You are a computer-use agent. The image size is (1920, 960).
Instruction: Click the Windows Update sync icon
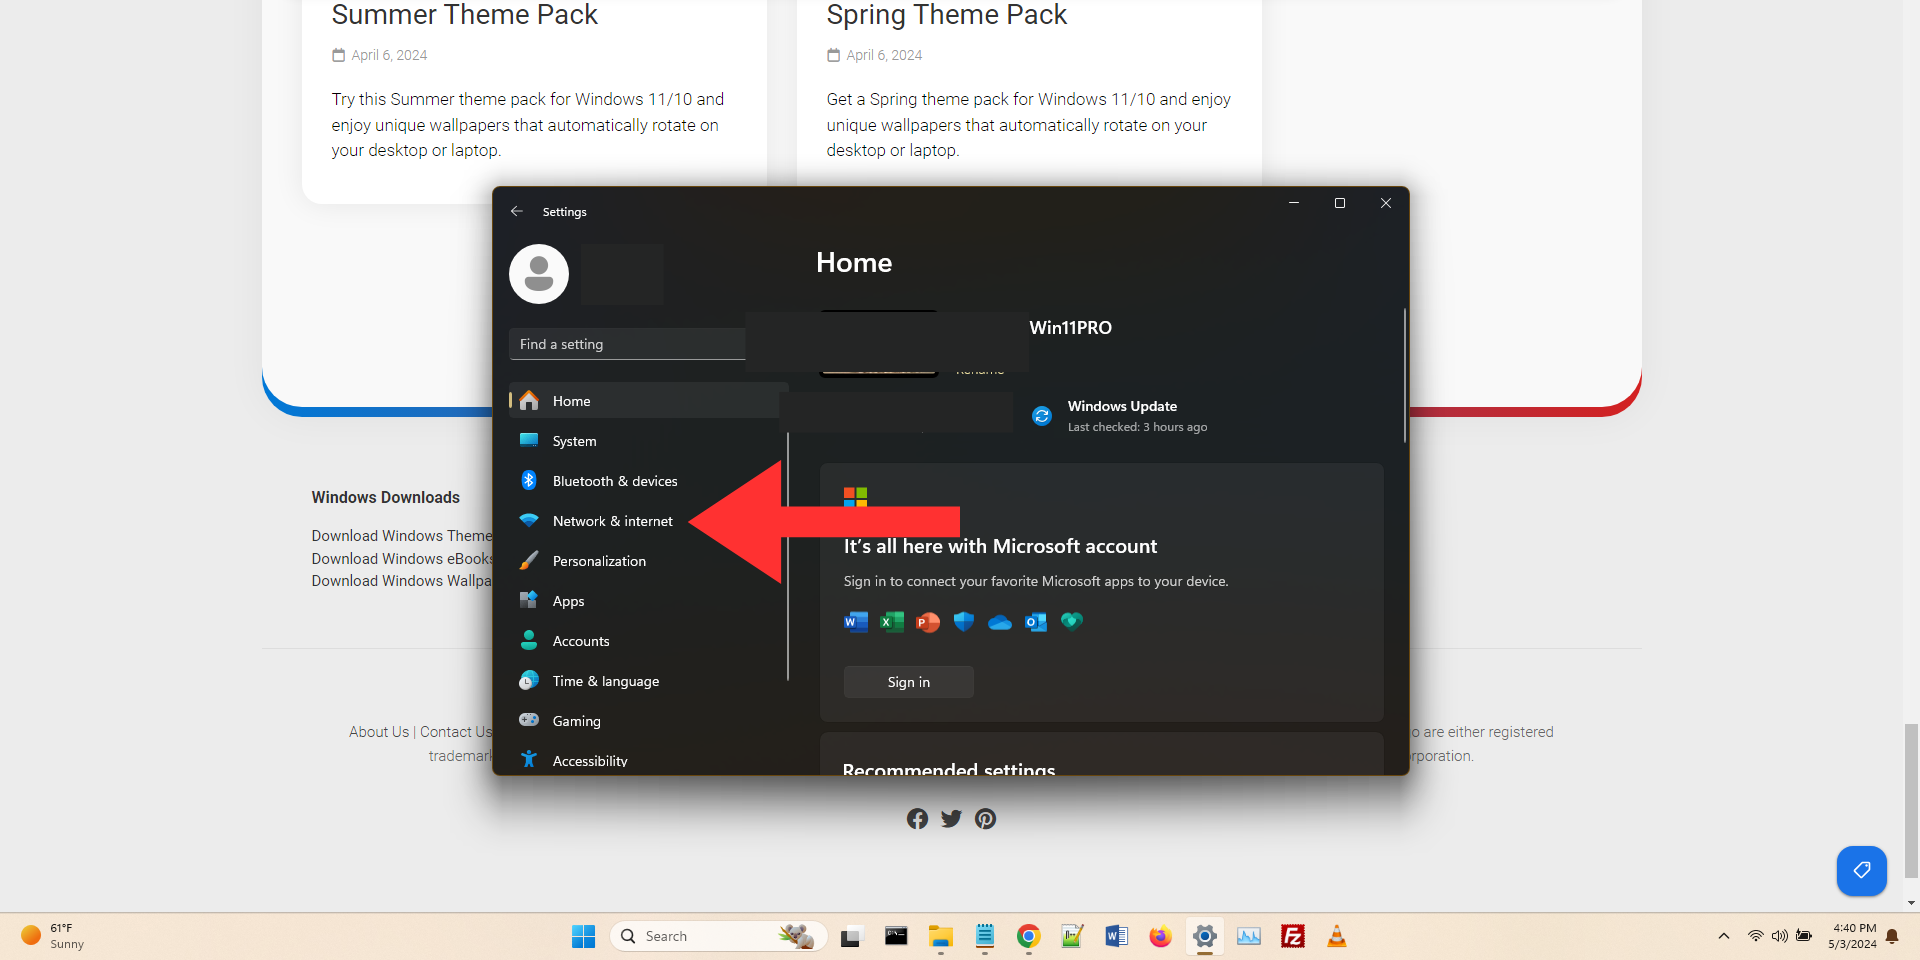pyautogui.click(x=1042, y=416)
